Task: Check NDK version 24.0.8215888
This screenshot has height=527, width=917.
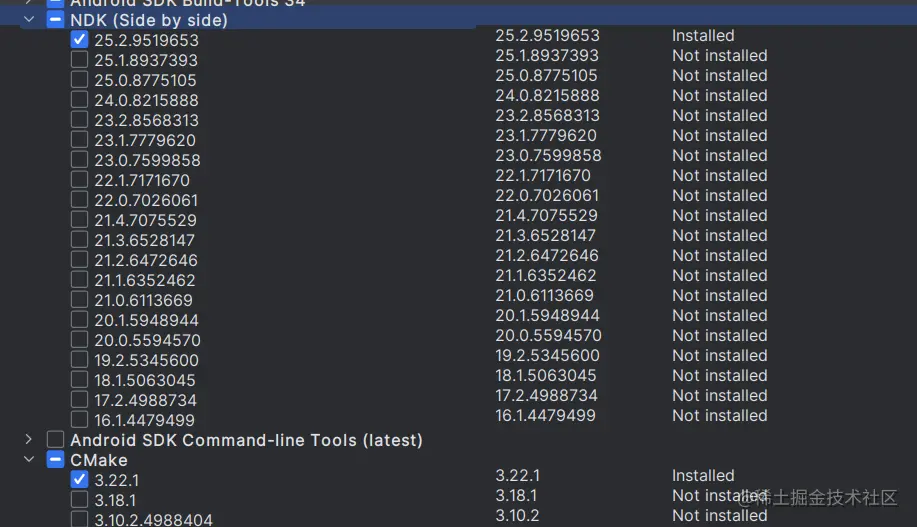Action: tap(80, 99)
